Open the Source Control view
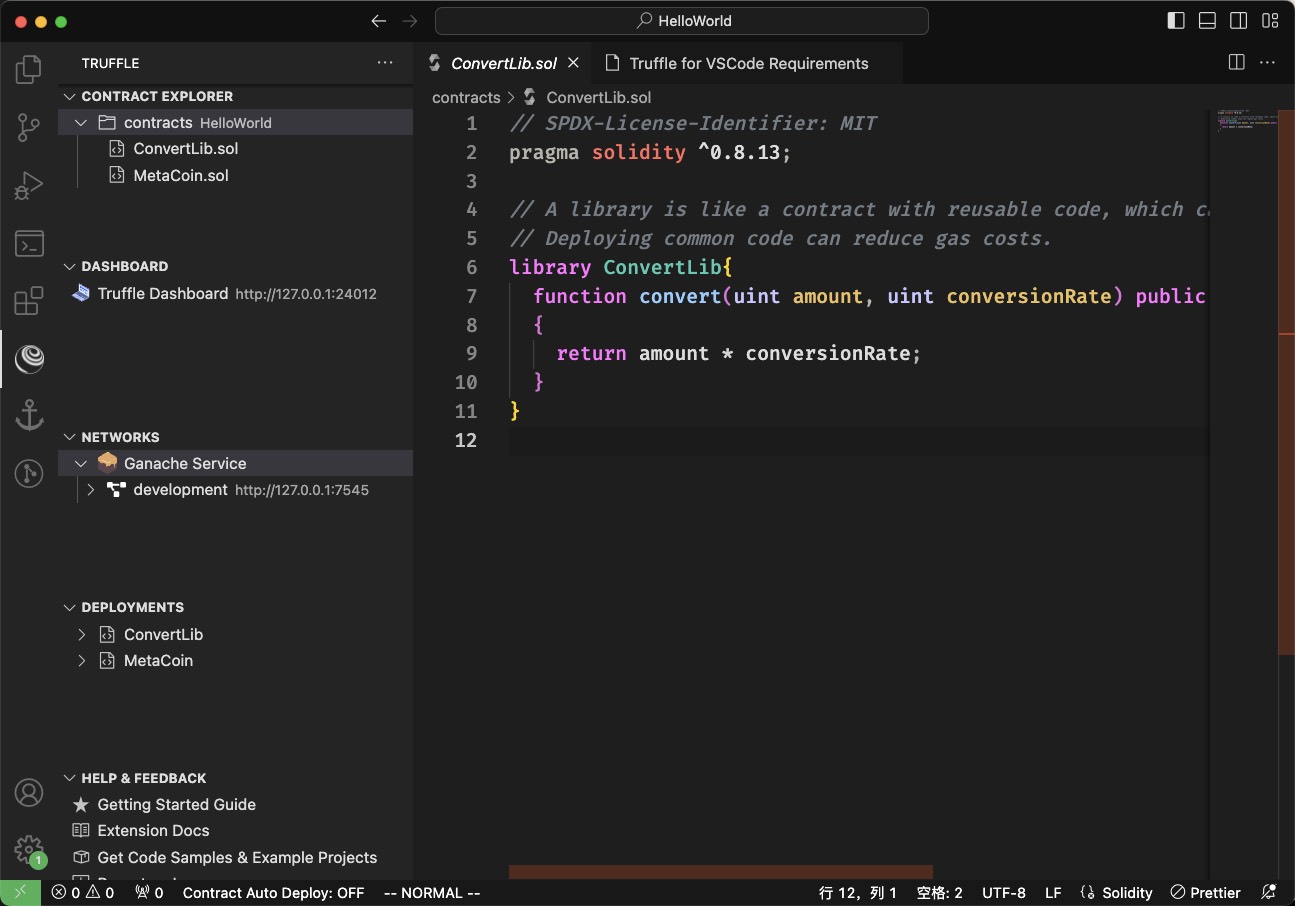The width and height of the screenshot is (1295, 906). pos(29,127)
